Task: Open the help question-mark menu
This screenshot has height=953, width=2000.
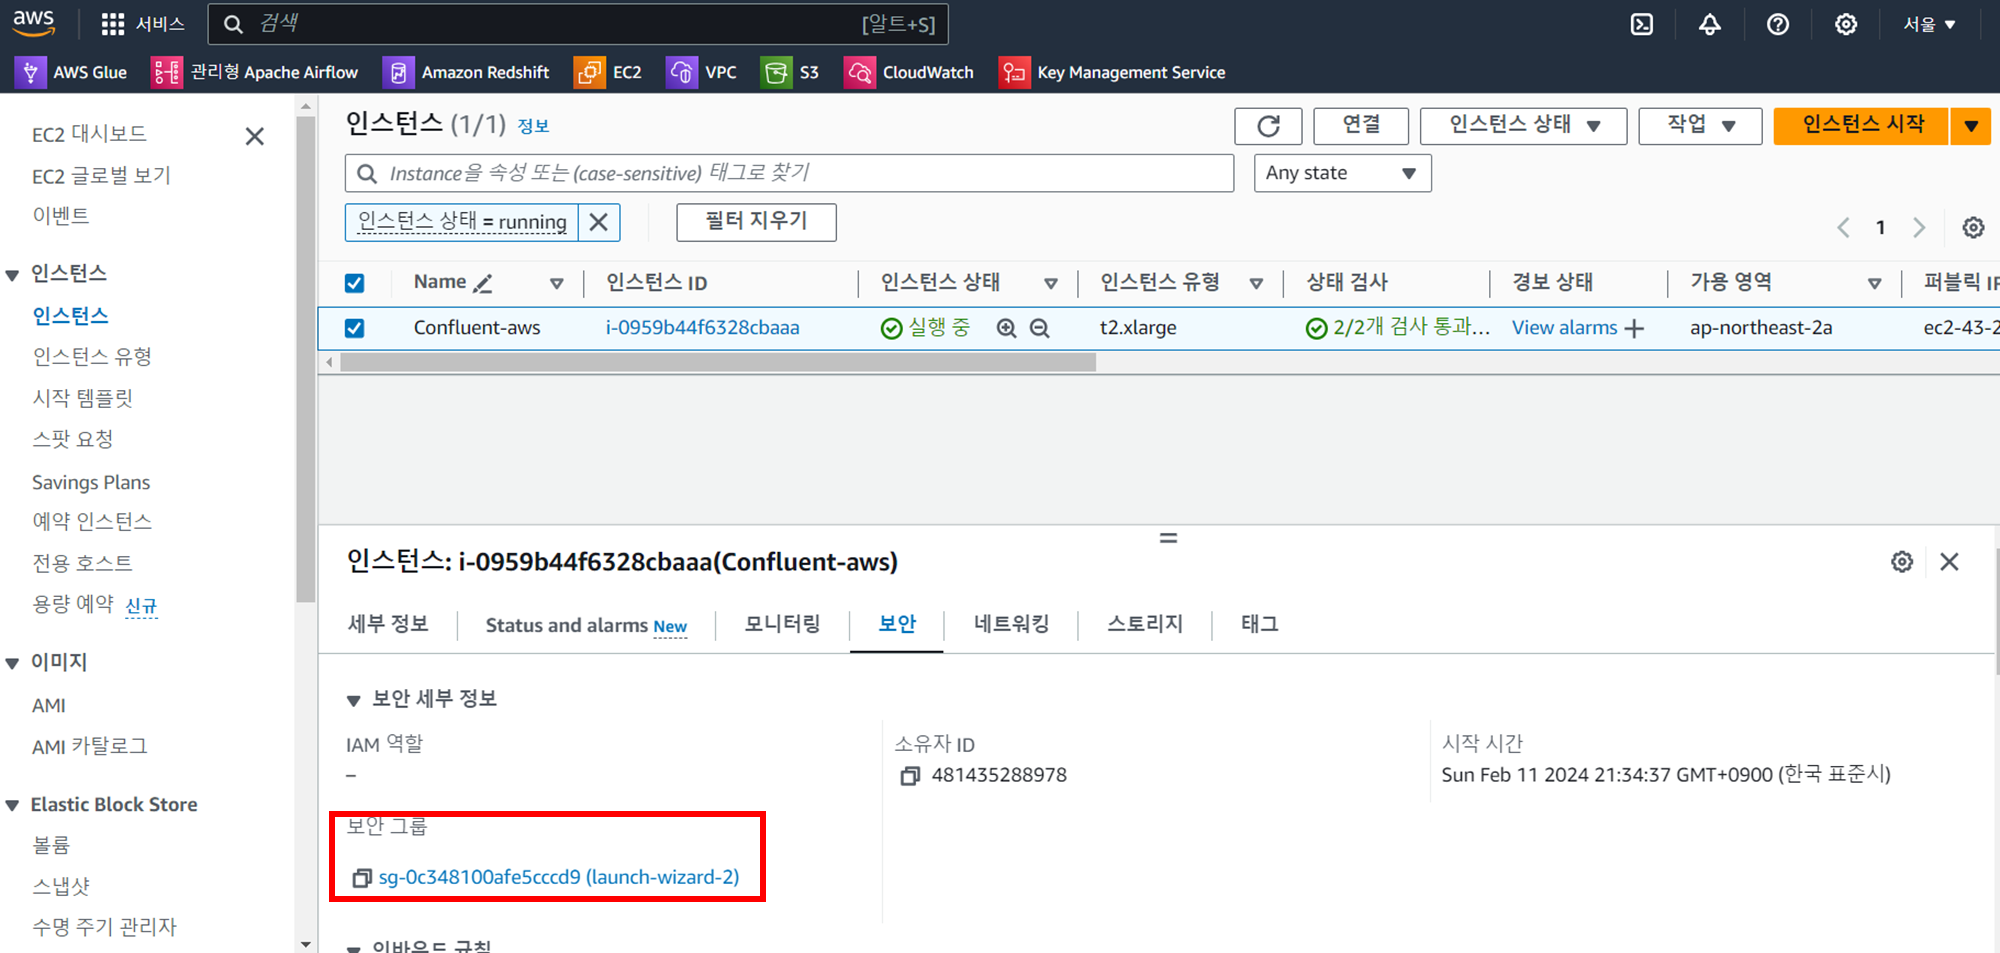Action: pyautogui.click(x=1778, y=24)
